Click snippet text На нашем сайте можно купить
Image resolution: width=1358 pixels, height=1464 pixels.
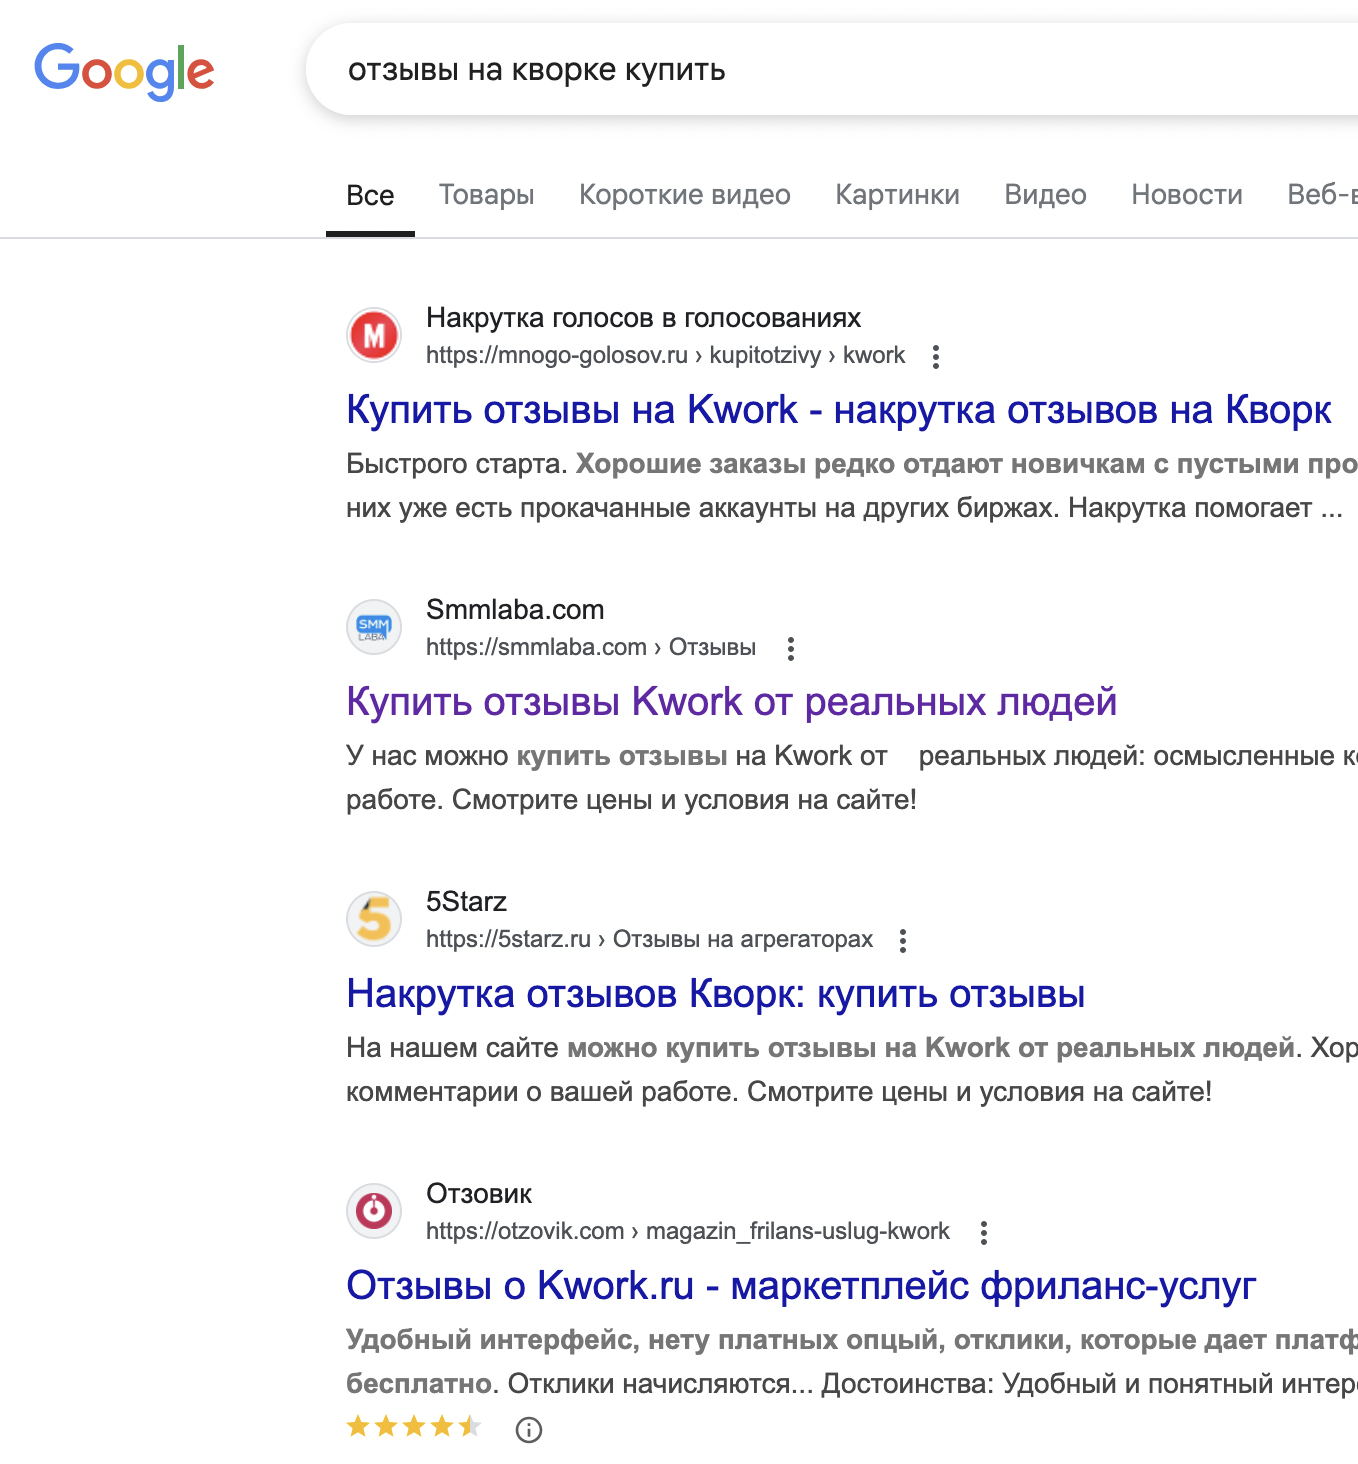tap(852, 1070)
